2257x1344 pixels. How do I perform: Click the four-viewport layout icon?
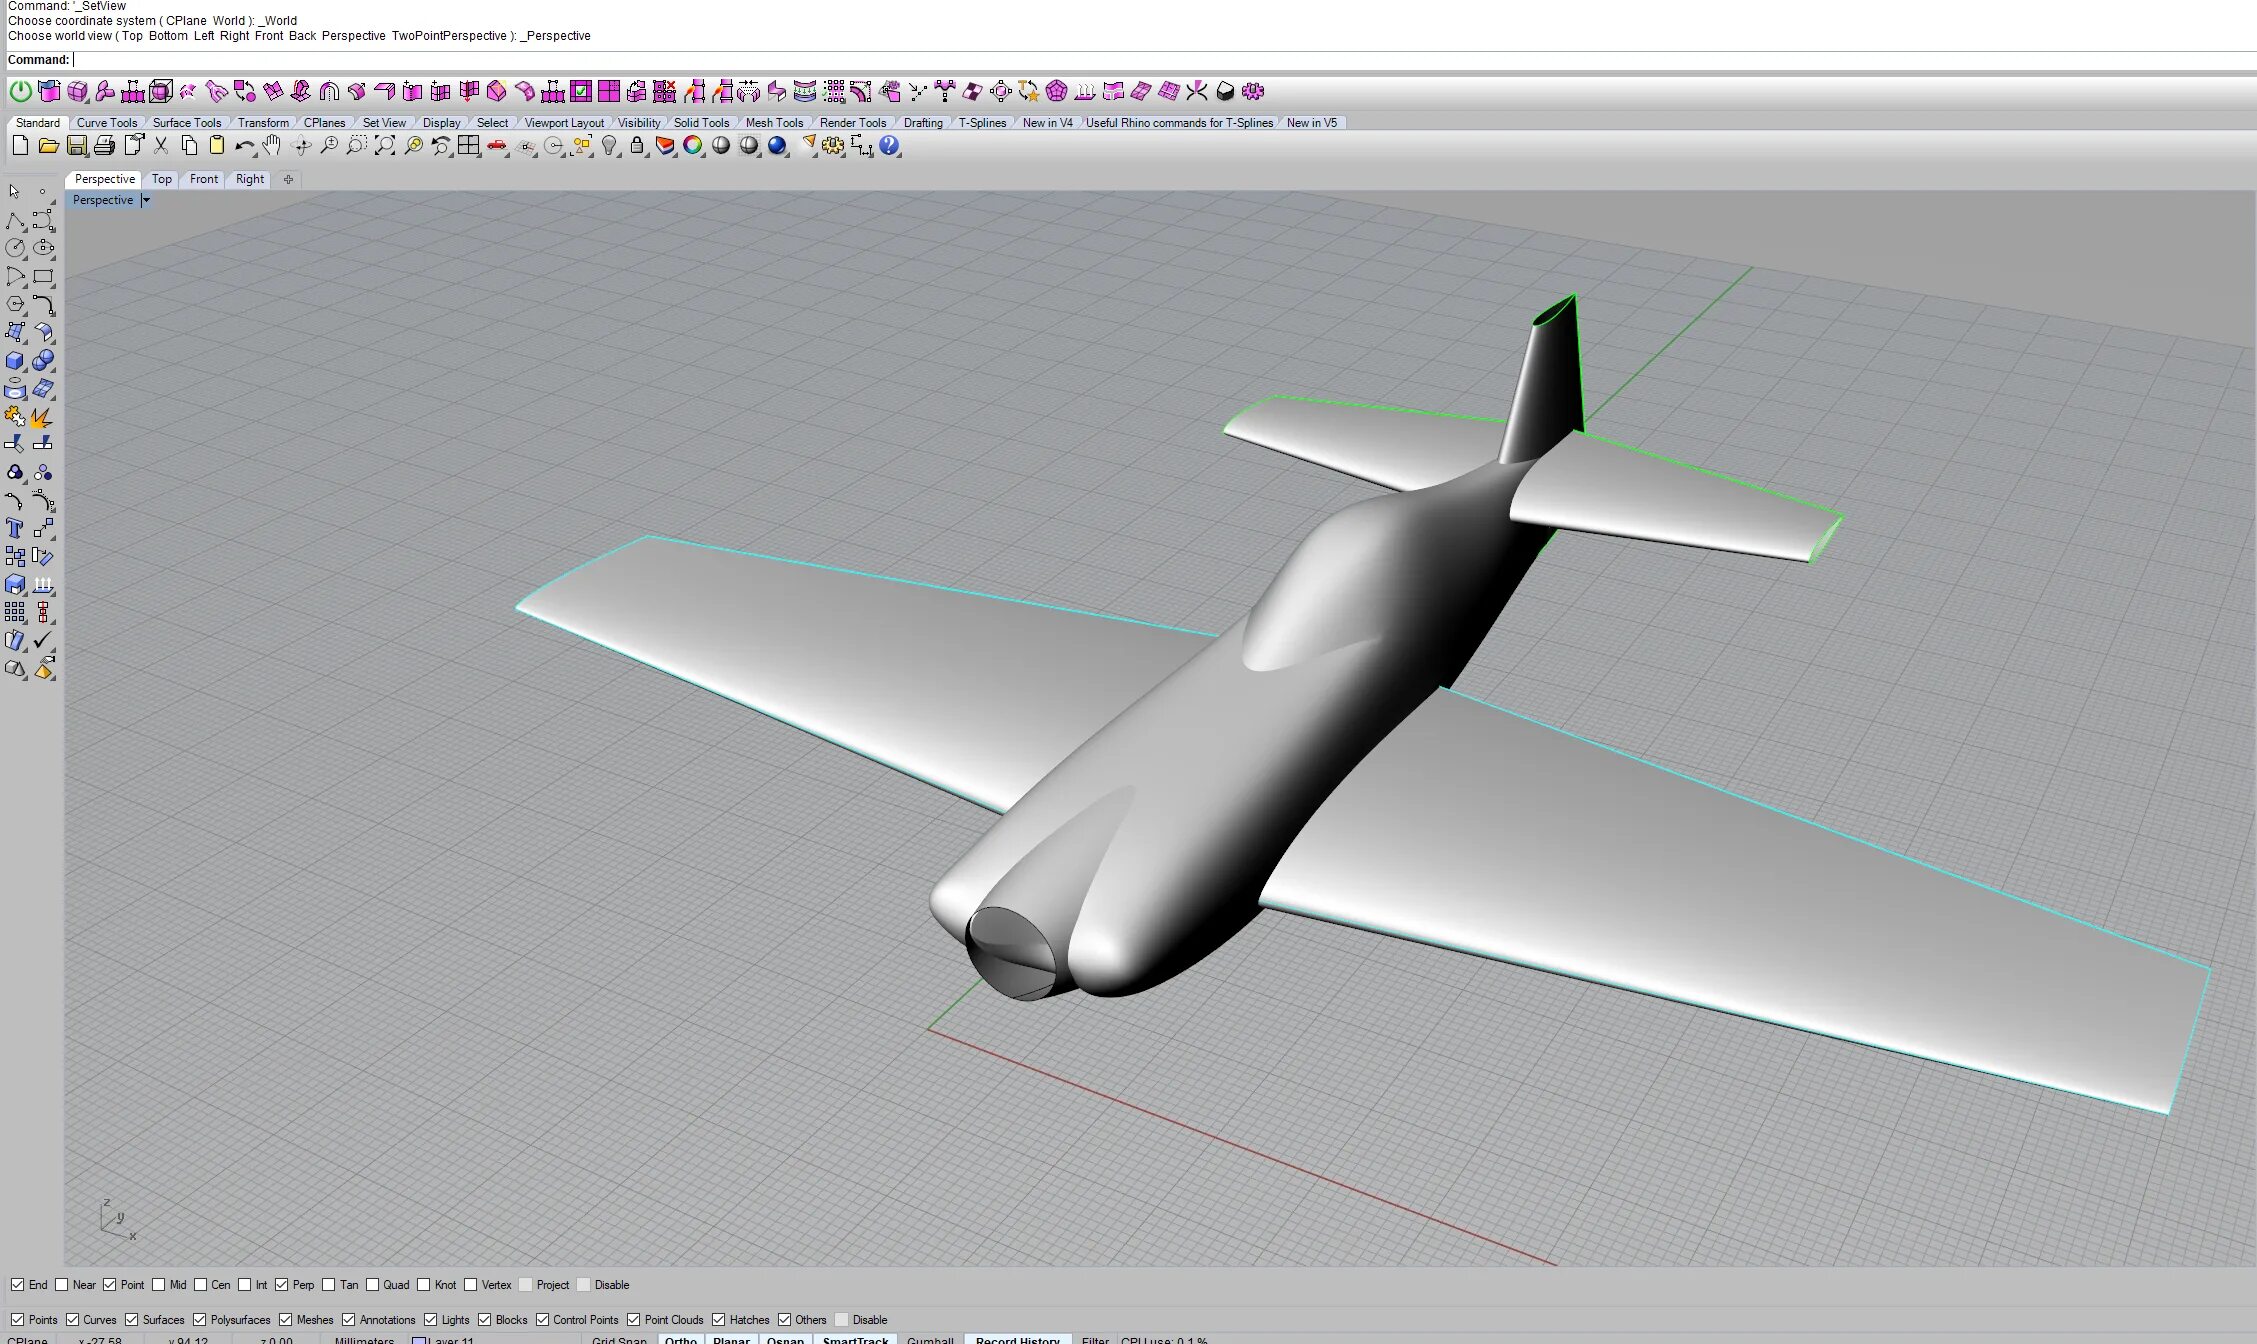pos(469,146)
